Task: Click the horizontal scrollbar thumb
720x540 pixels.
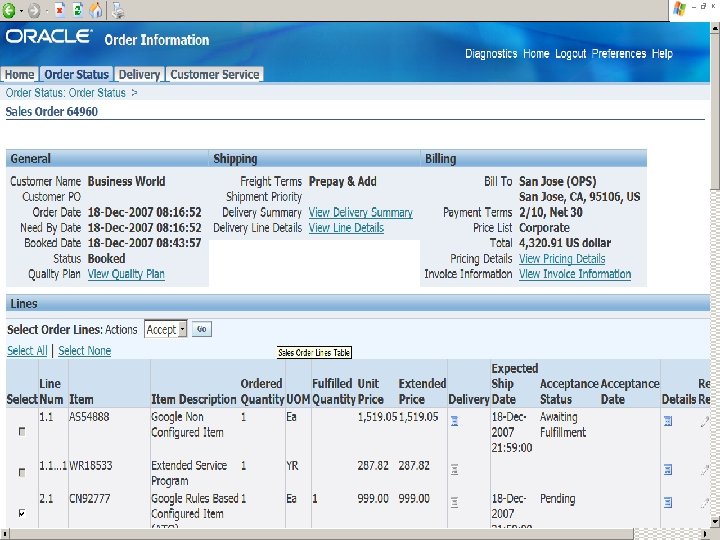Action: click(321, 534)
